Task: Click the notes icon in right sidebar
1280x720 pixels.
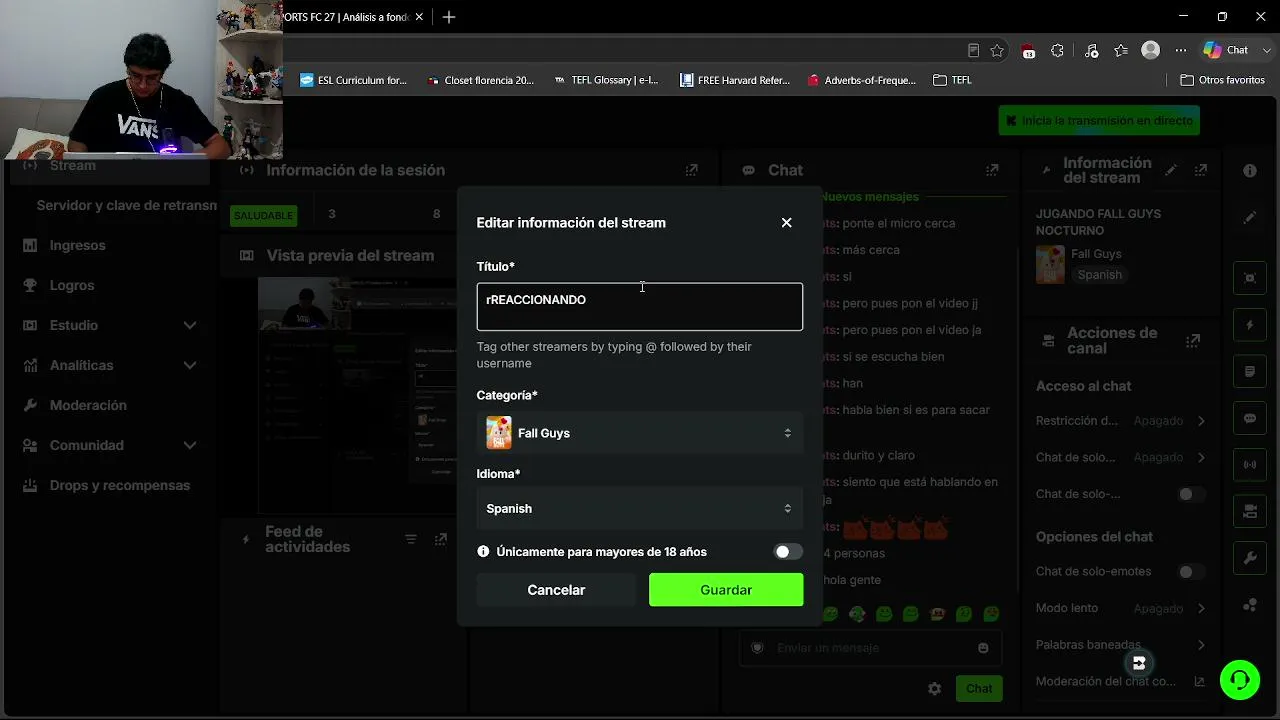Action: (x=1250, y=372)
